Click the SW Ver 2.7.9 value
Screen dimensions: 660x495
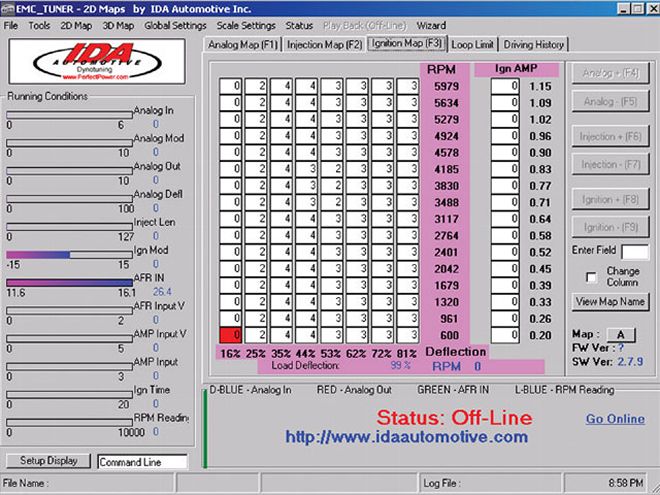point(630,362)
